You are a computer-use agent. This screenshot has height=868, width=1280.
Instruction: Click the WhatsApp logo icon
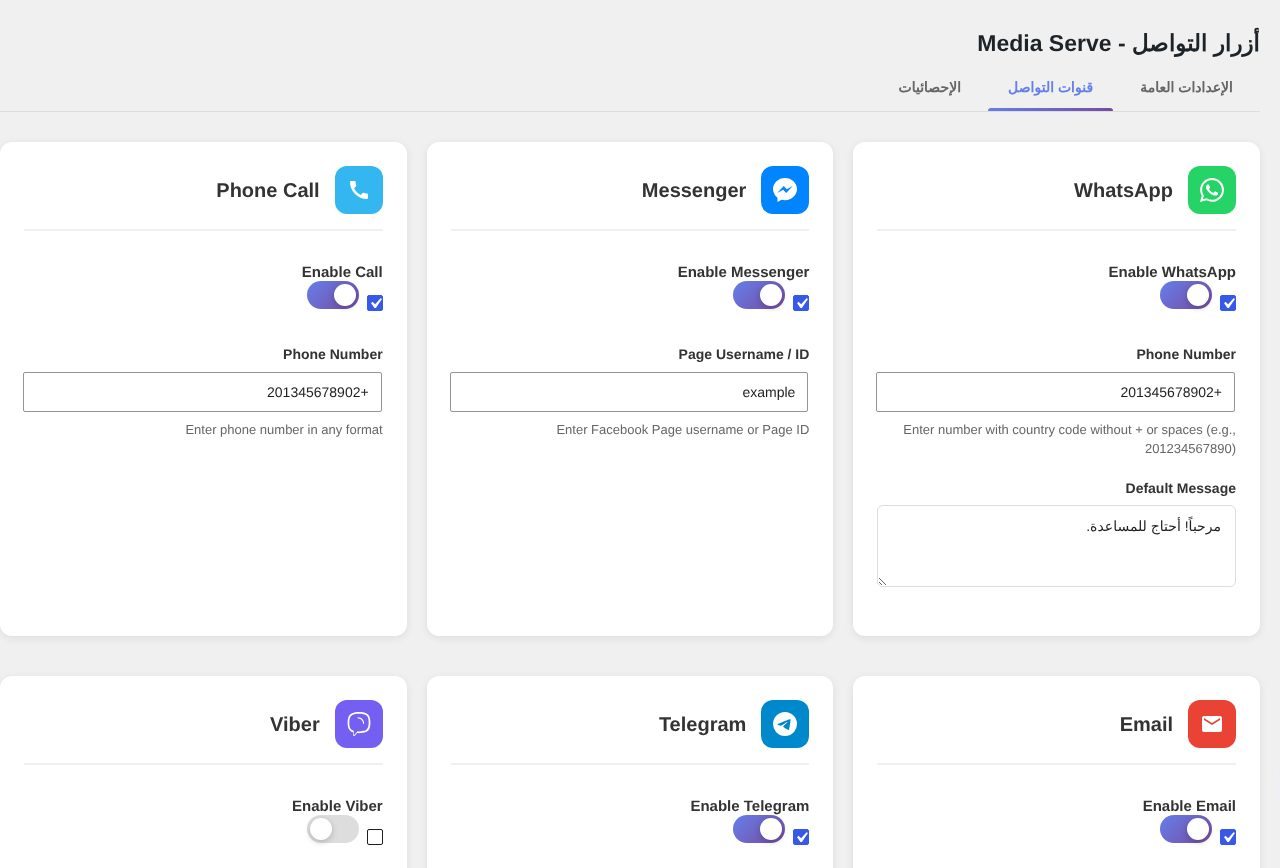tap(1211, 190)
